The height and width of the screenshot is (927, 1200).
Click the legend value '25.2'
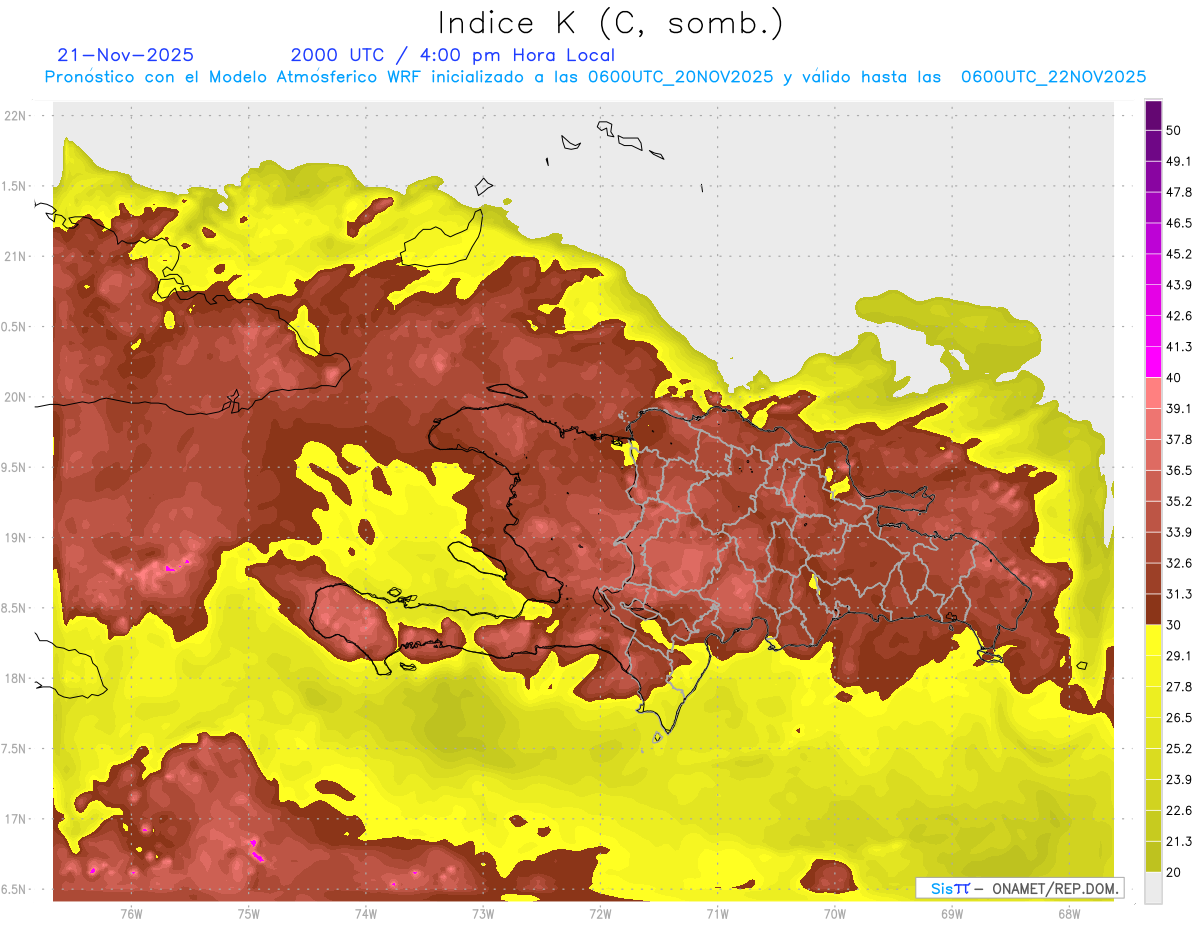pos(1178,749)
